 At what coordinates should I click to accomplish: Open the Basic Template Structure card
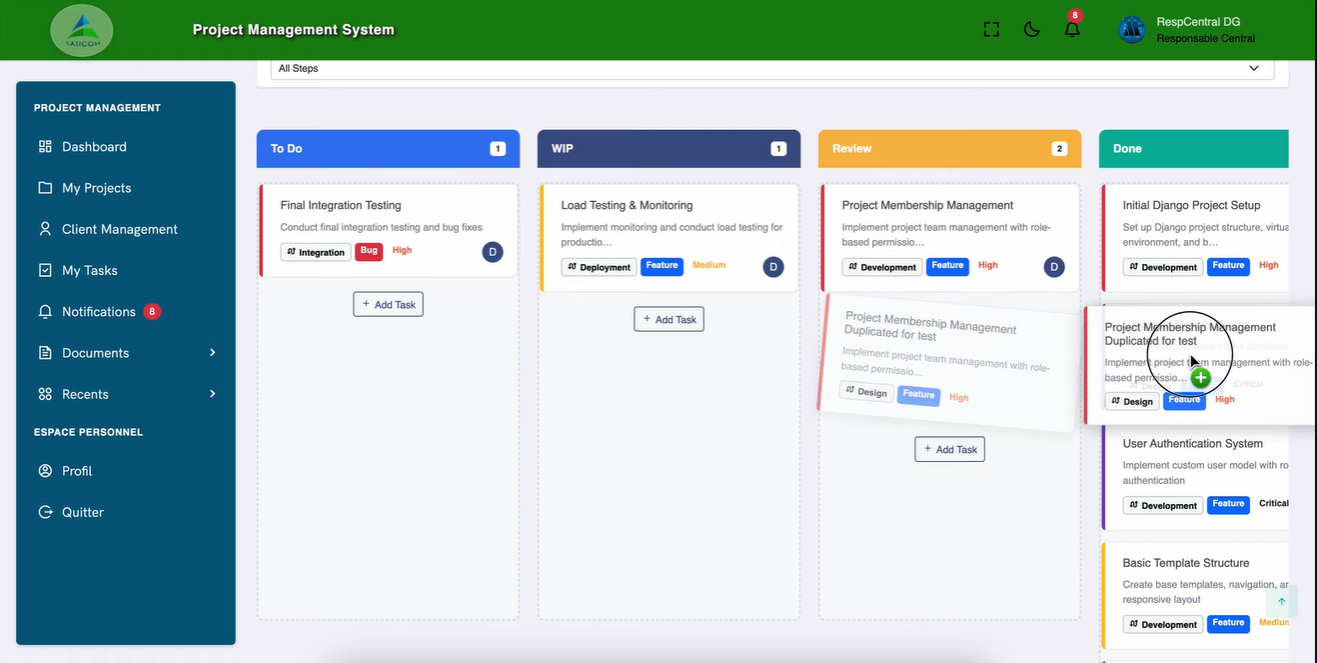pyautogui.click(x=1186, y=563)
